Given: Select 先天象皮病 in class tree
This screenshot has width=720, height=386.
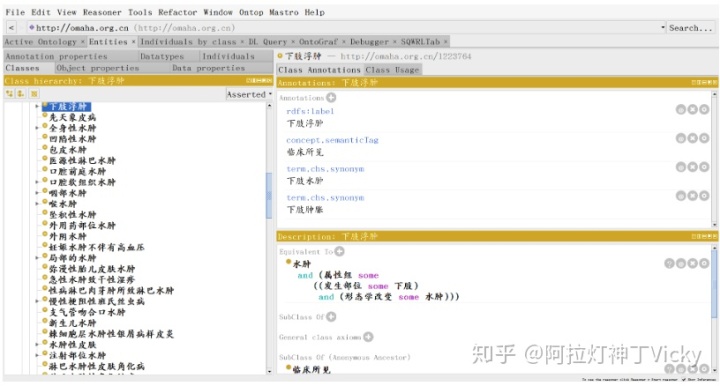Looking at the screenshot, I should pos(73,117).
